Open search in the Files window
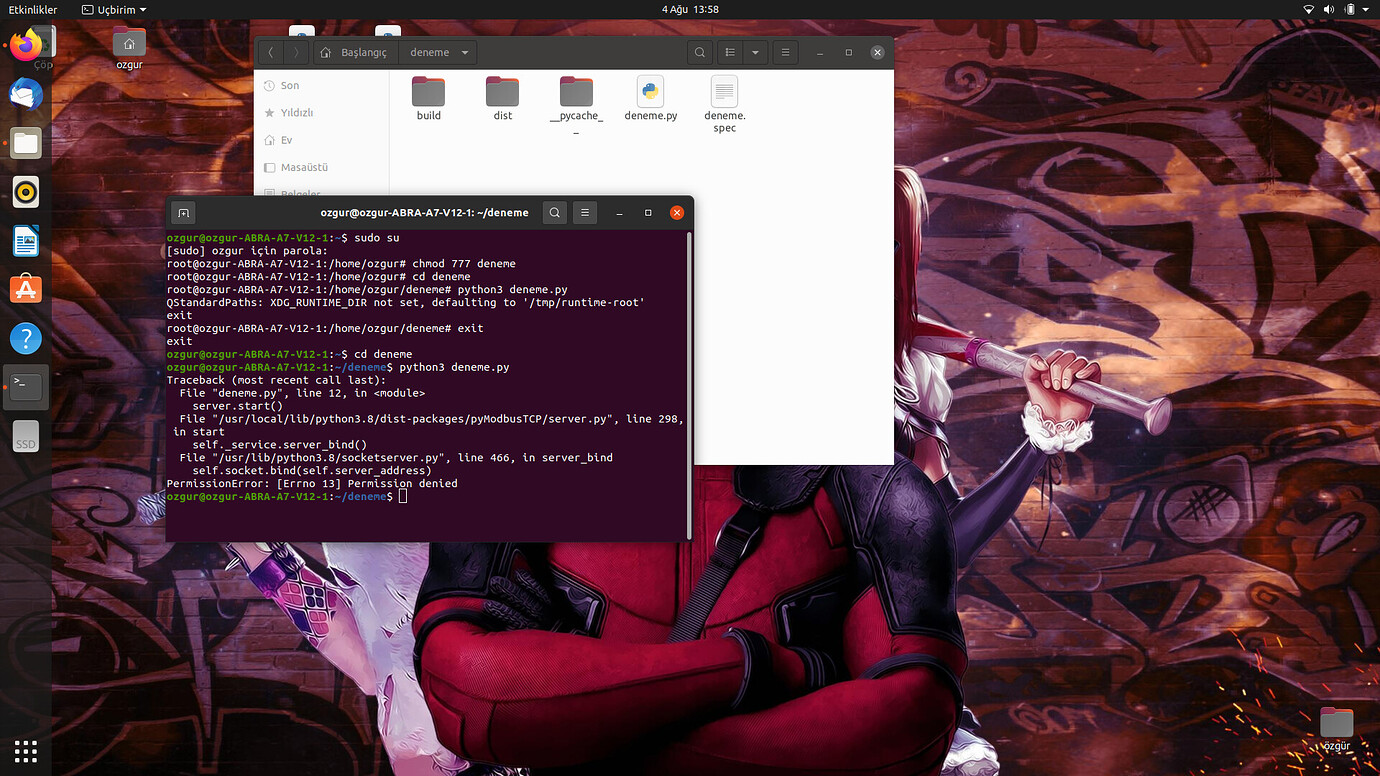Image resolution: width=1380 pixels, height=776 pixels. point(700,52)
